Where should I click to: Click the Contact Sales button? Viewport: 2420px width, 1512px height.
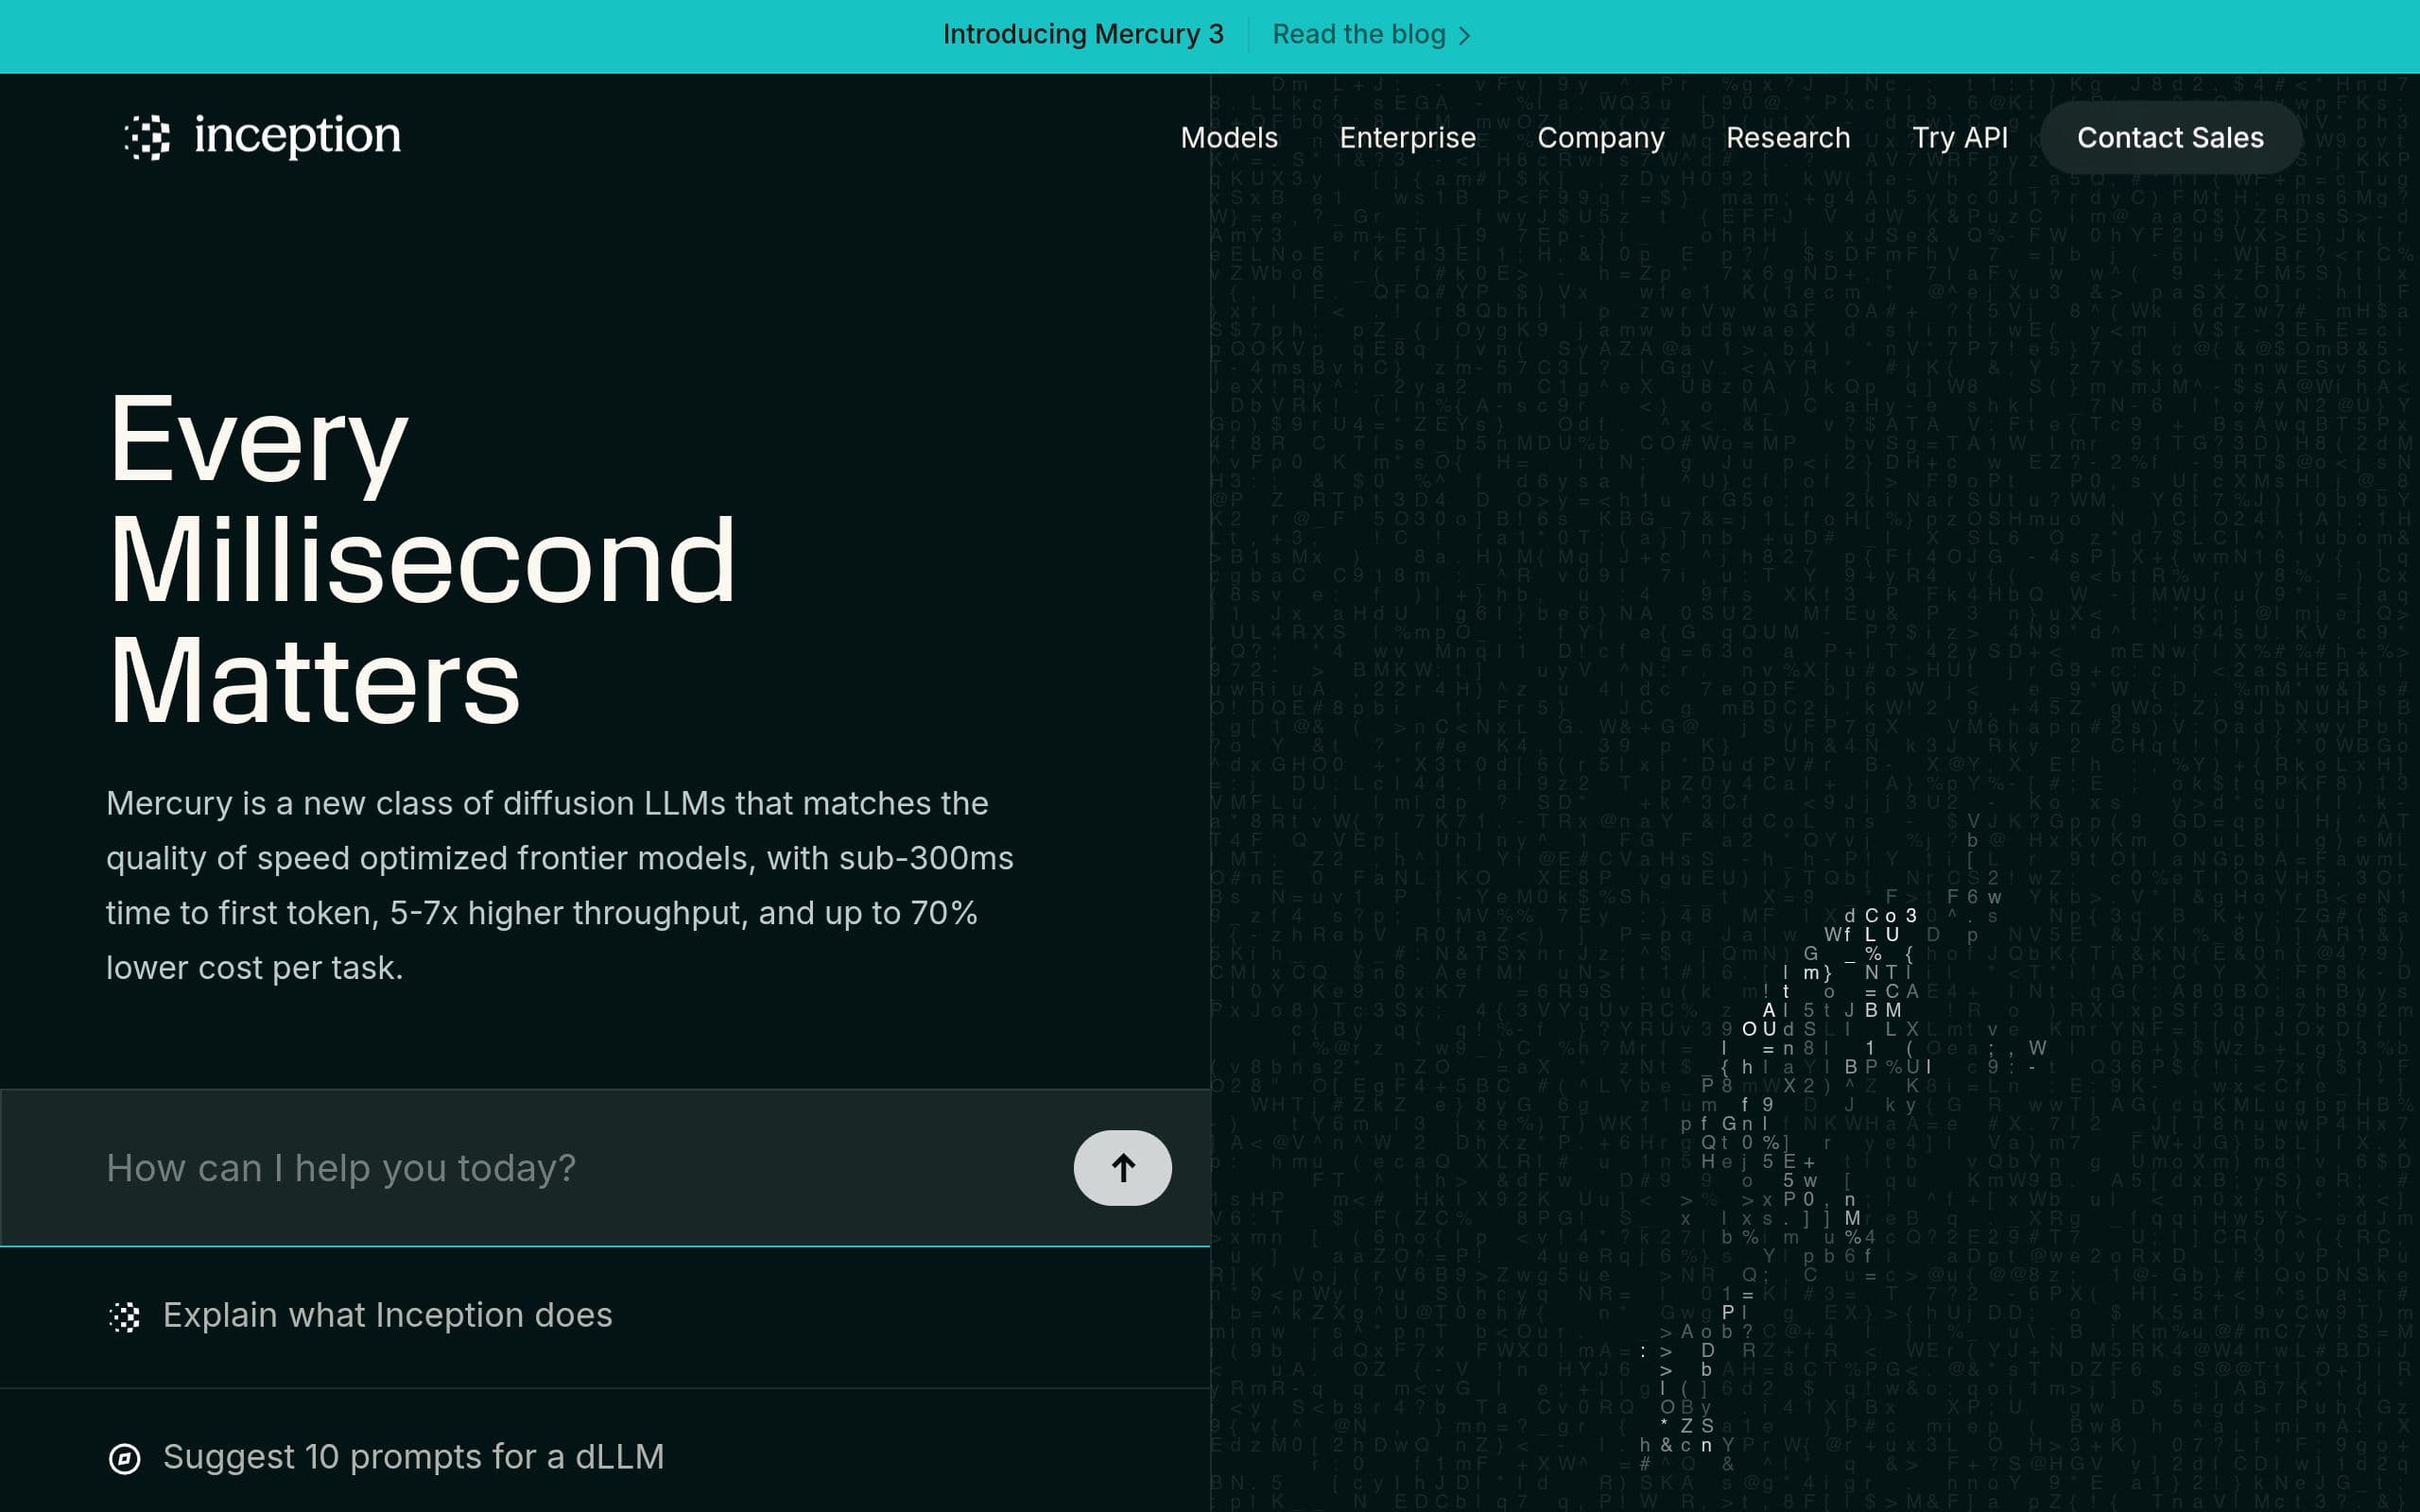[x=2170, y=138]
